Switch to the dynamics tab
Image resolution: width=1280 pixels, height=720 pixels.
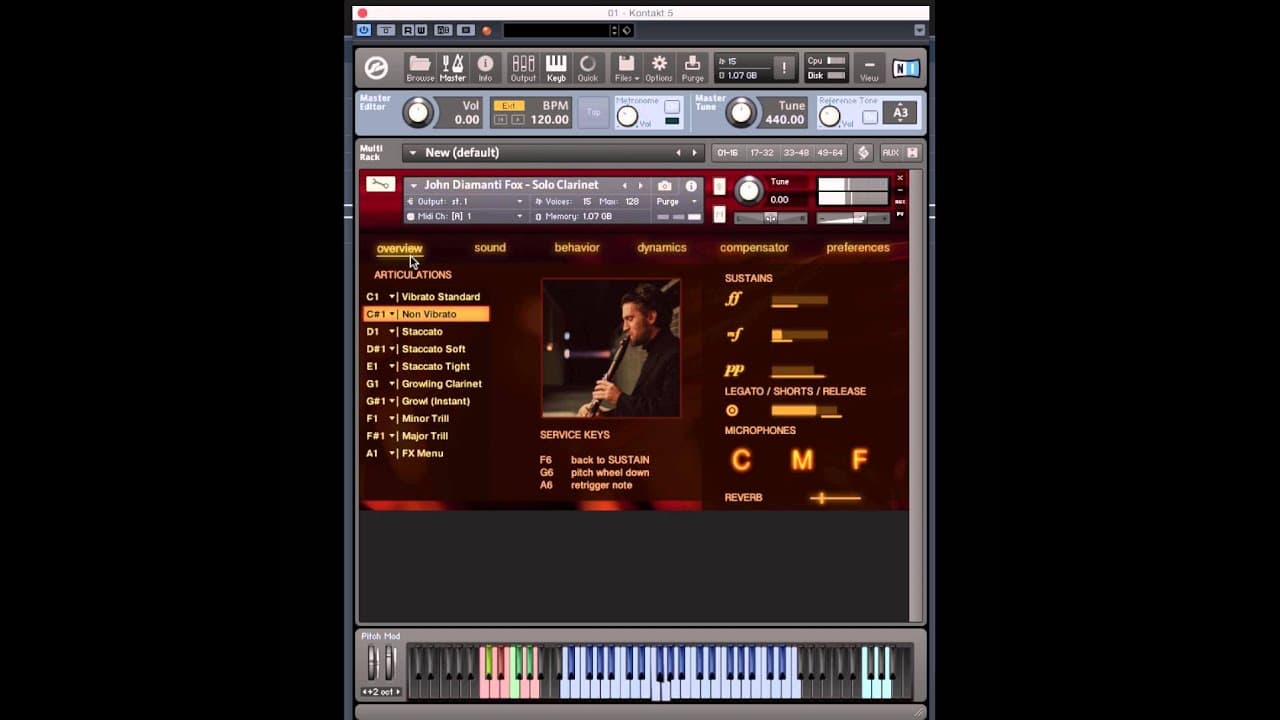(662, 248)
